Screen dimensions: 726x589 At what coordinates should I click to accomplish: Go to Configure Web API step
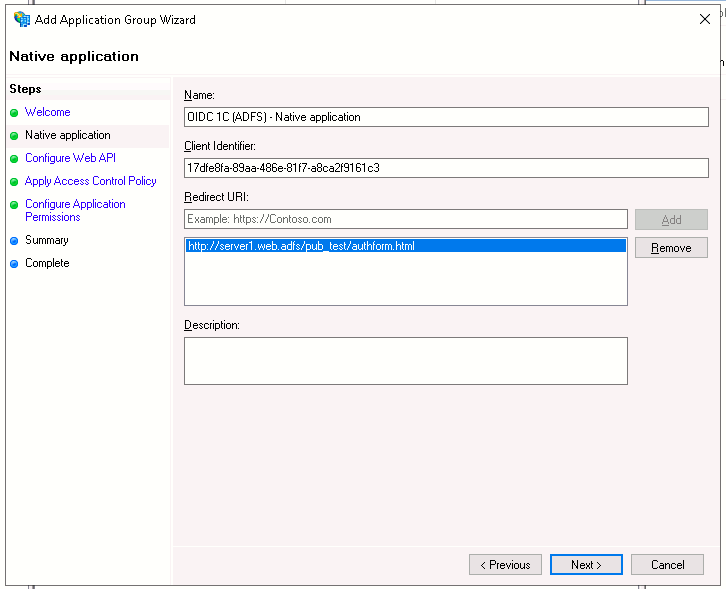70,158
